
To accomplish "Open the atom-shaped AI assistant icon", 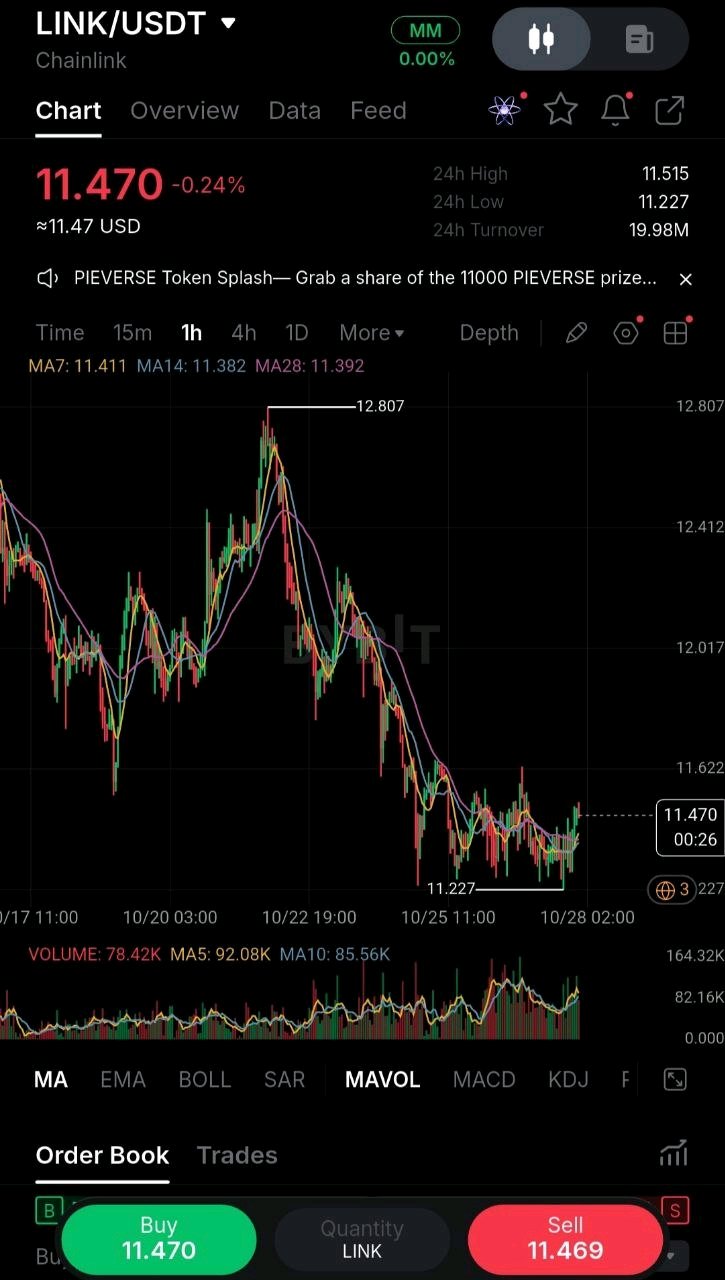I will (x=505, y=110).
